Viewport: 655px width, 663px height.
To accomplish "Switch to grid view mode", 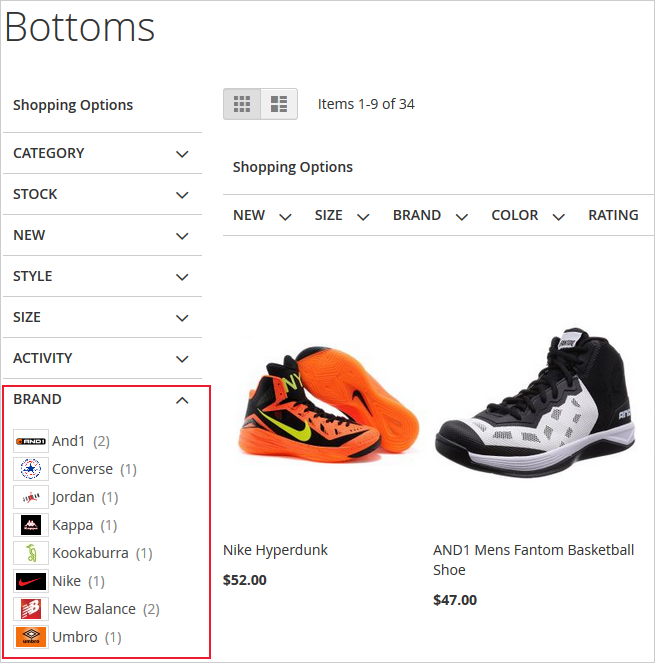I will 242,104.
